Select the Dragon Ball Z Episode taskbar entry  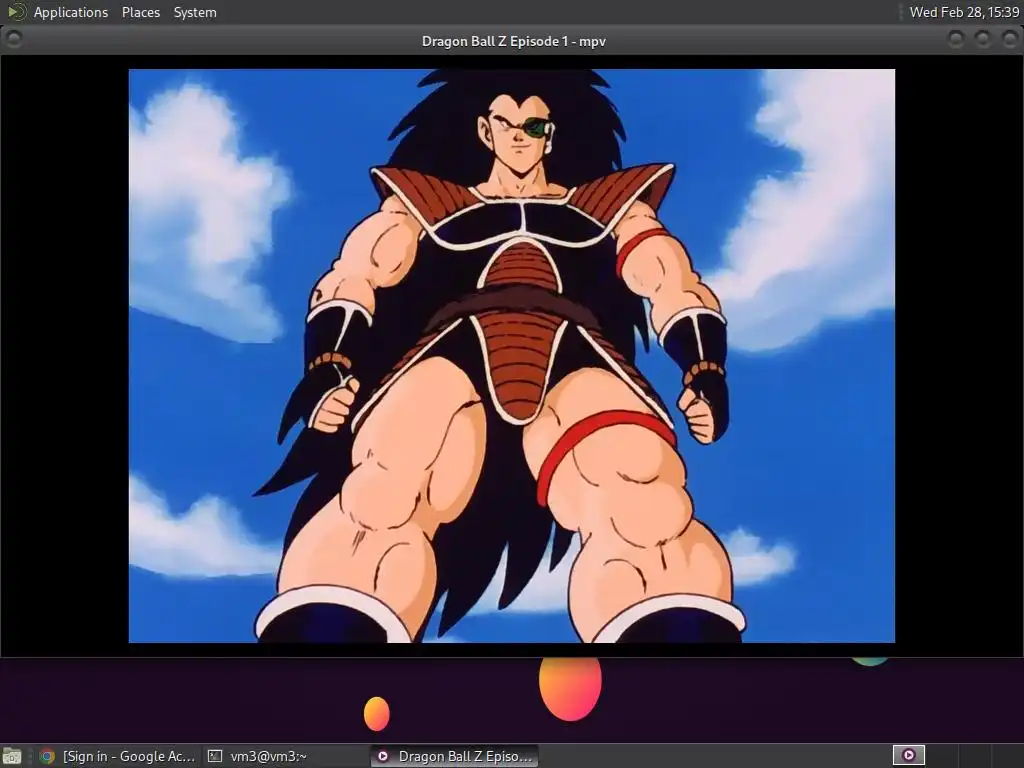(x=455, y=756)
